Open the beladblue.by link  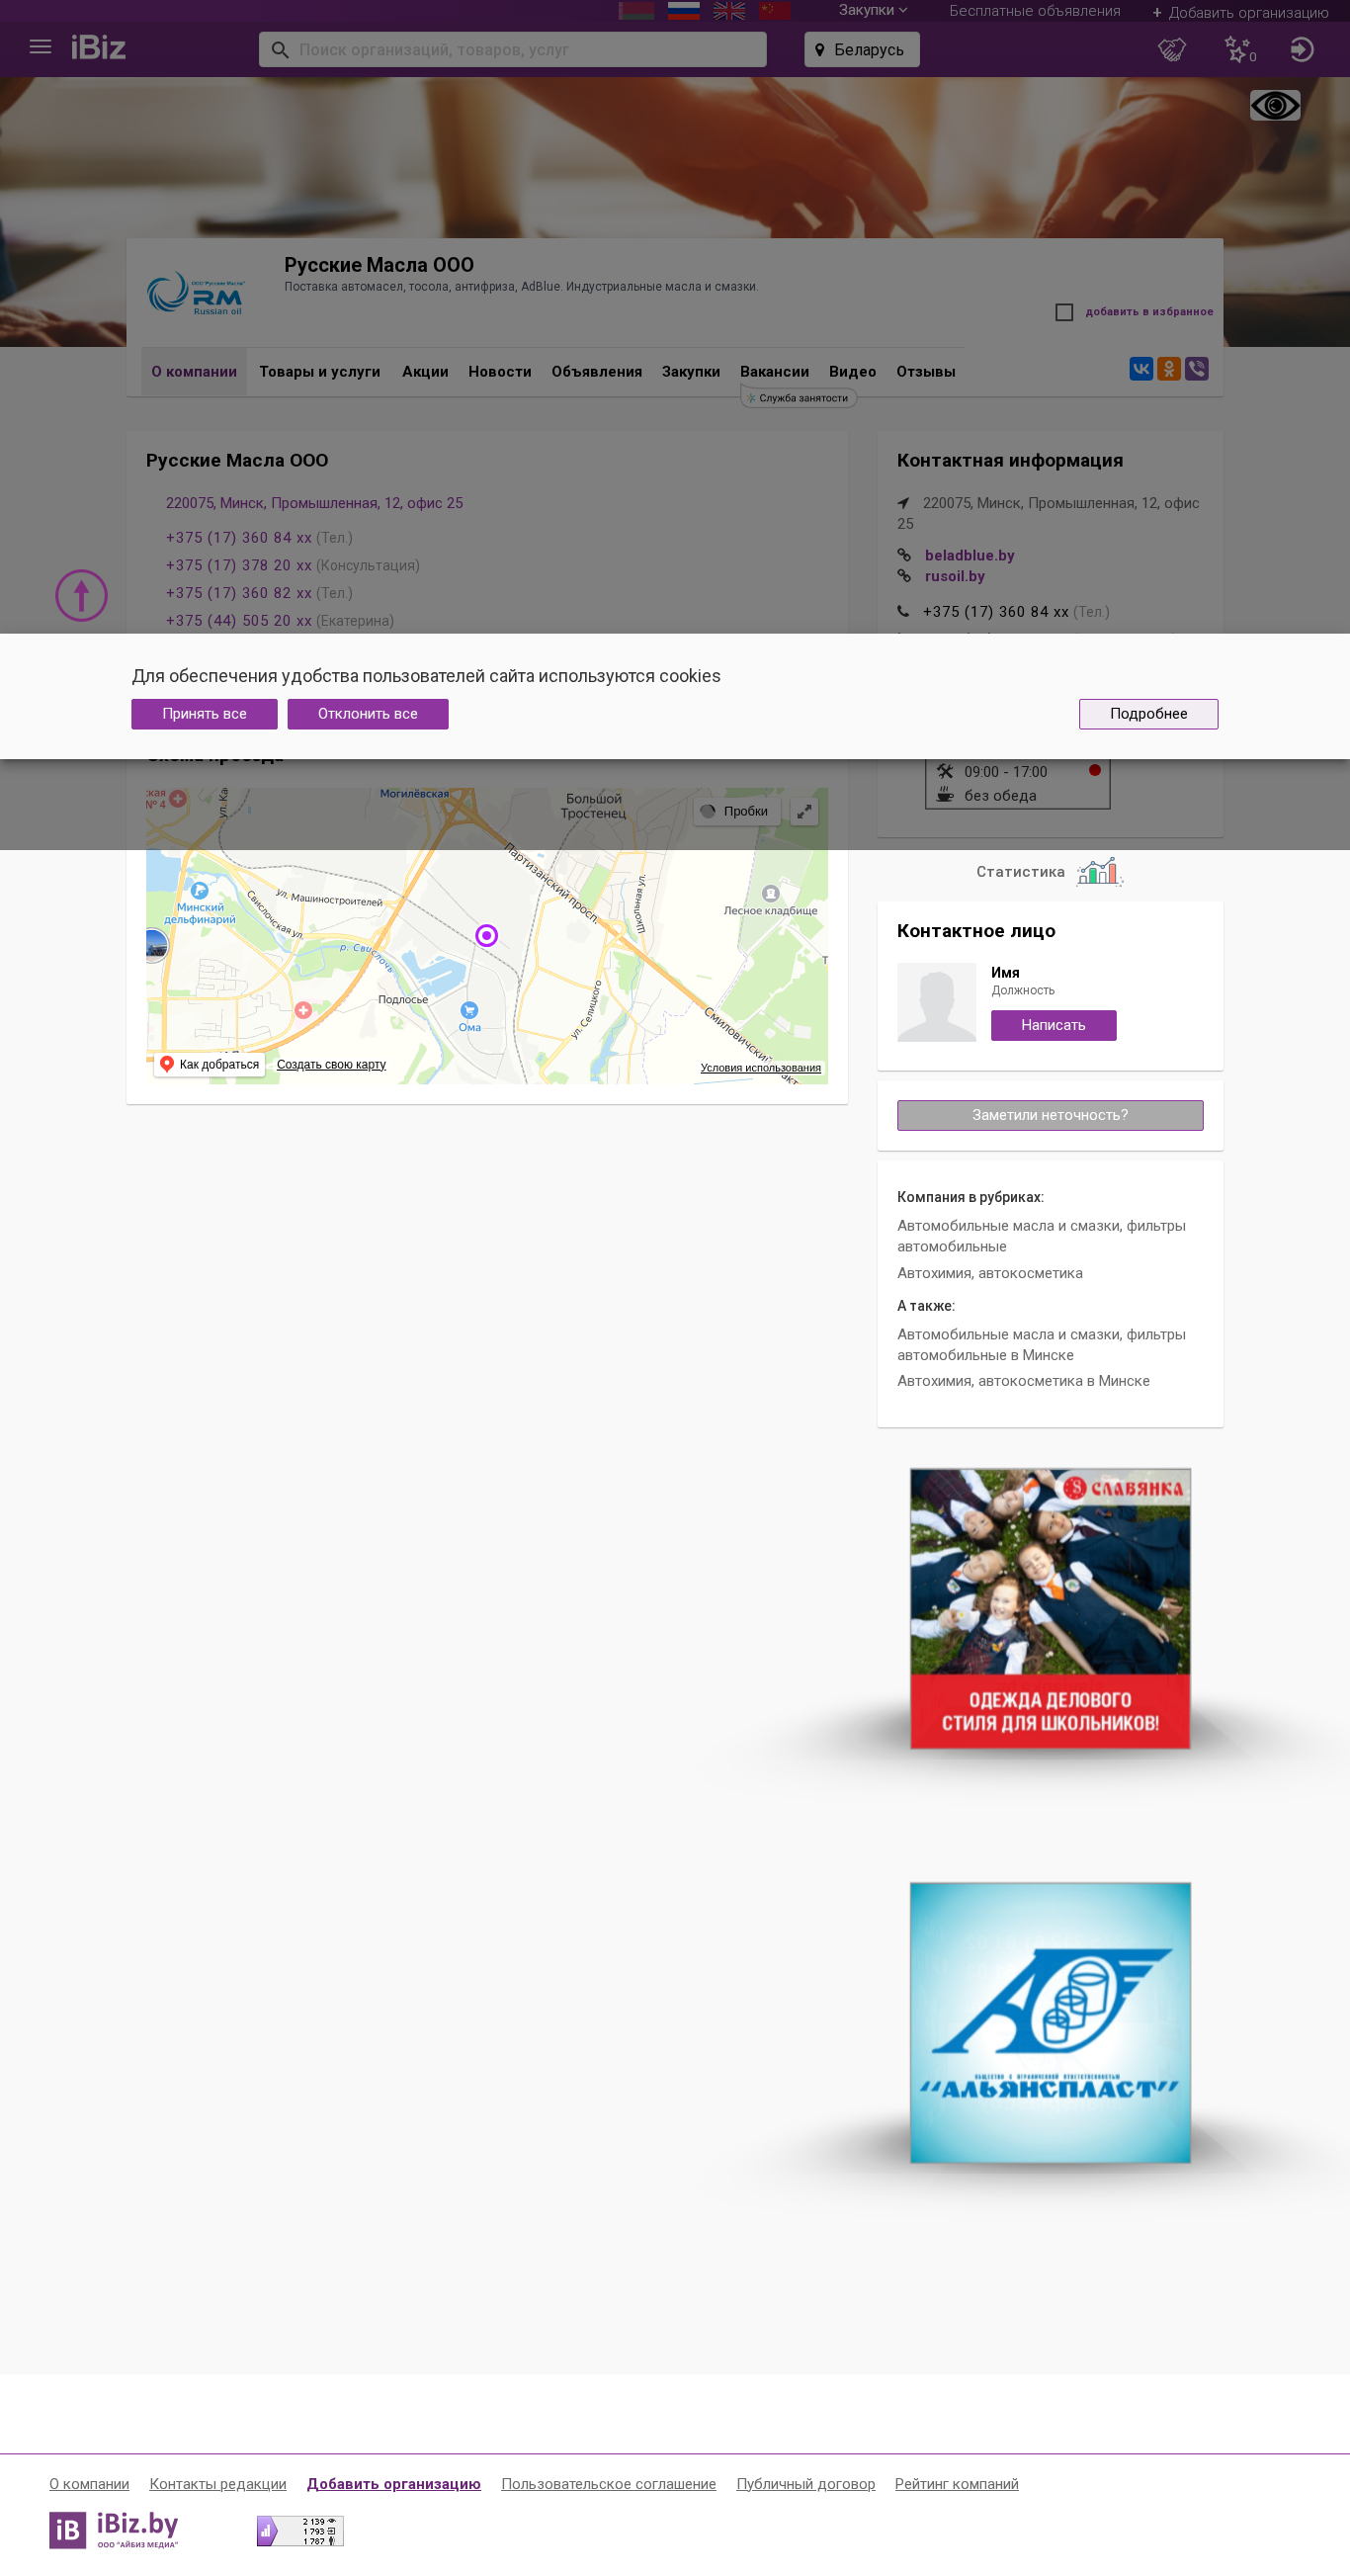[969, 556]
